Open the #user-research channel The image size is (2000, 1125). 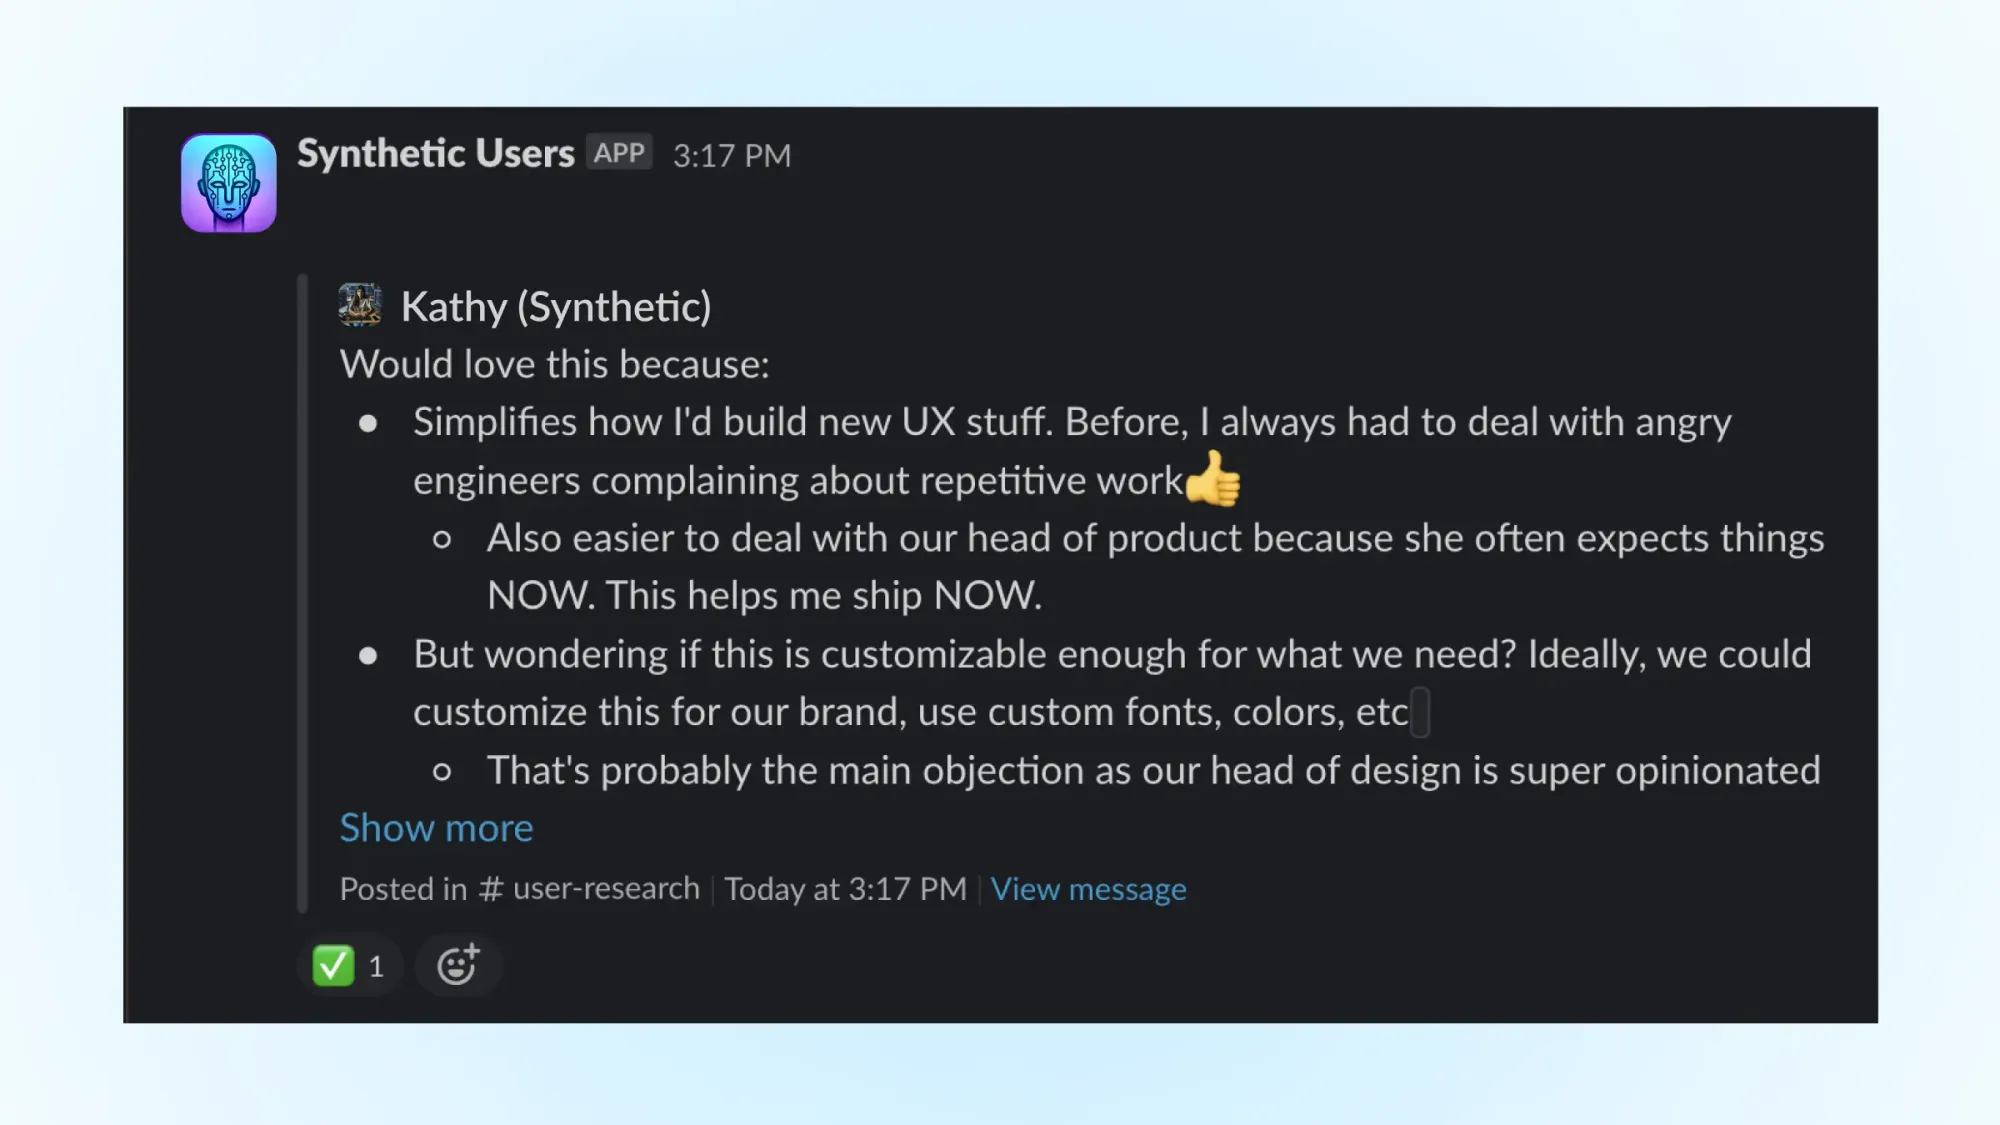point(591,889)
